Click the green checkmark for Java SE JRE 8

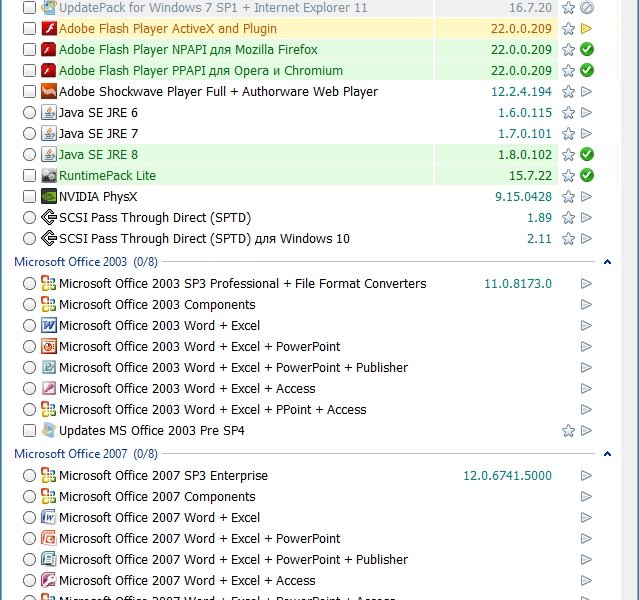(586, 154)
